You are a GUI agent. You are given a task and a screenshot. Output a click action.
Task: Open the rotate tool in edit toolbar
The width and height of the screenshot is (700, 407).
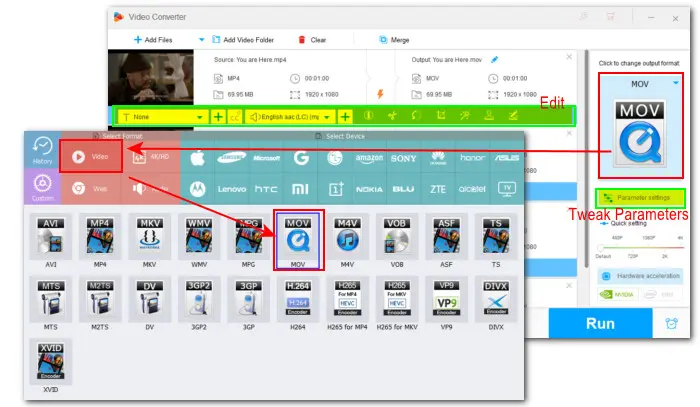(416, 116)
